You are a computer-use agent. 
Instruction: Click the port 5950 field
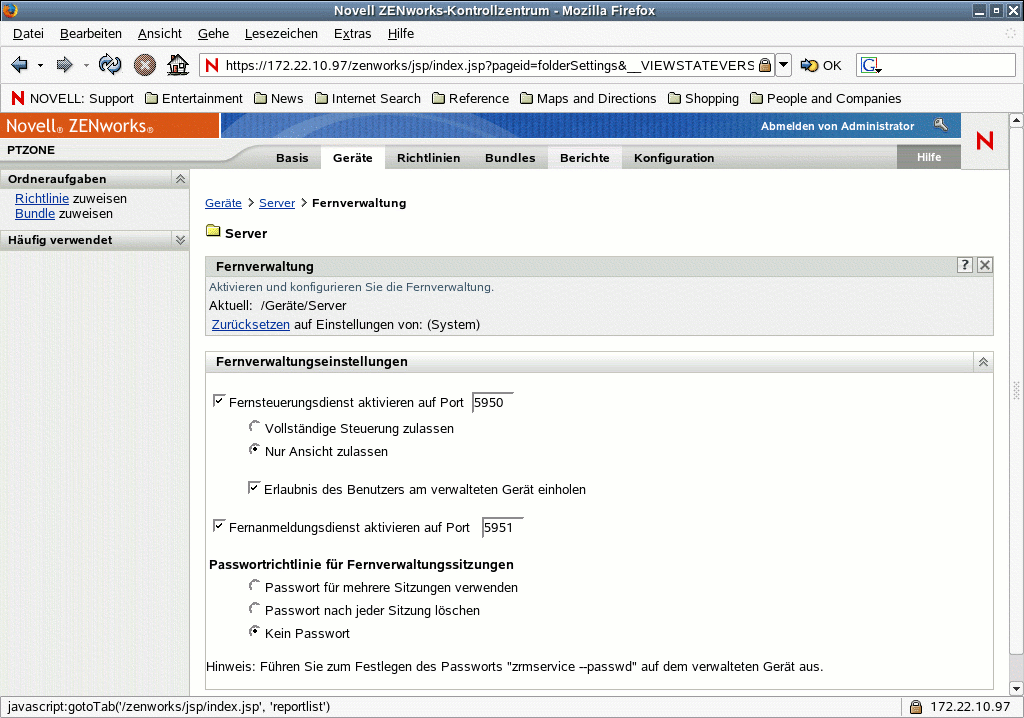pyautogui.click(x=493, y=402)
